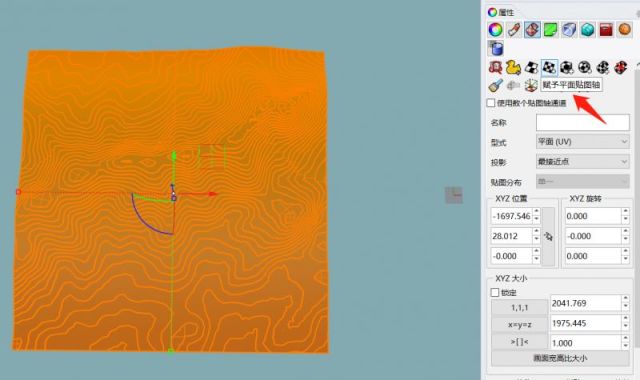Open the UV editor cube icon
The height and width of the screenshot is (380, 640).
[531, 85]
